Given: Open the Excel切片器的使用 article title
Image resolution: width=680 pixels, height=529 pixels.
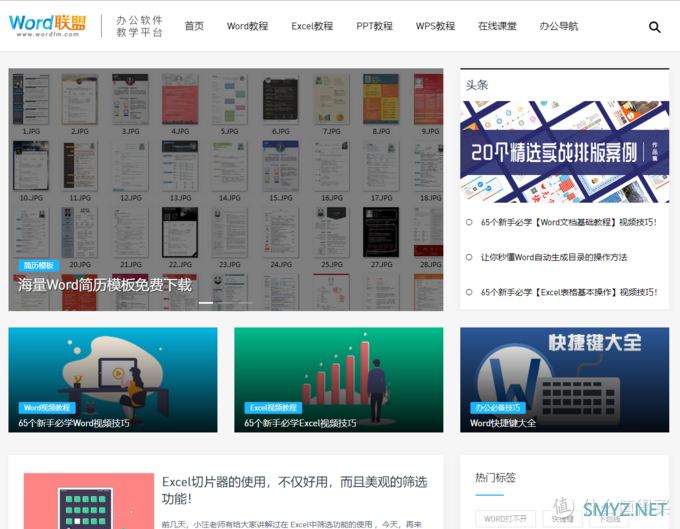Looking at the screenshot, I should coord(294,490).
